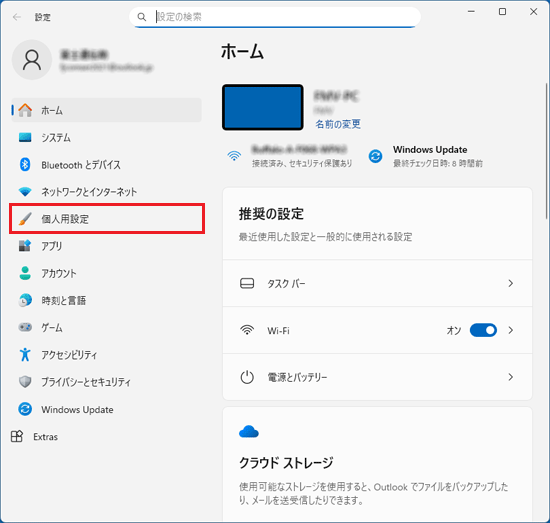The height and width of the screenshot is (523, 550).
Task: Click the クラウド ストレージ heading
Action: pos(286,463)
